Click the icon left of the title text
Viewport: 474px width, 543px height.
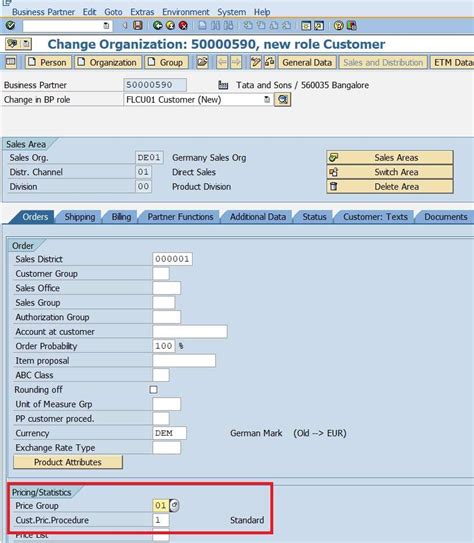[x=12, y=44]
